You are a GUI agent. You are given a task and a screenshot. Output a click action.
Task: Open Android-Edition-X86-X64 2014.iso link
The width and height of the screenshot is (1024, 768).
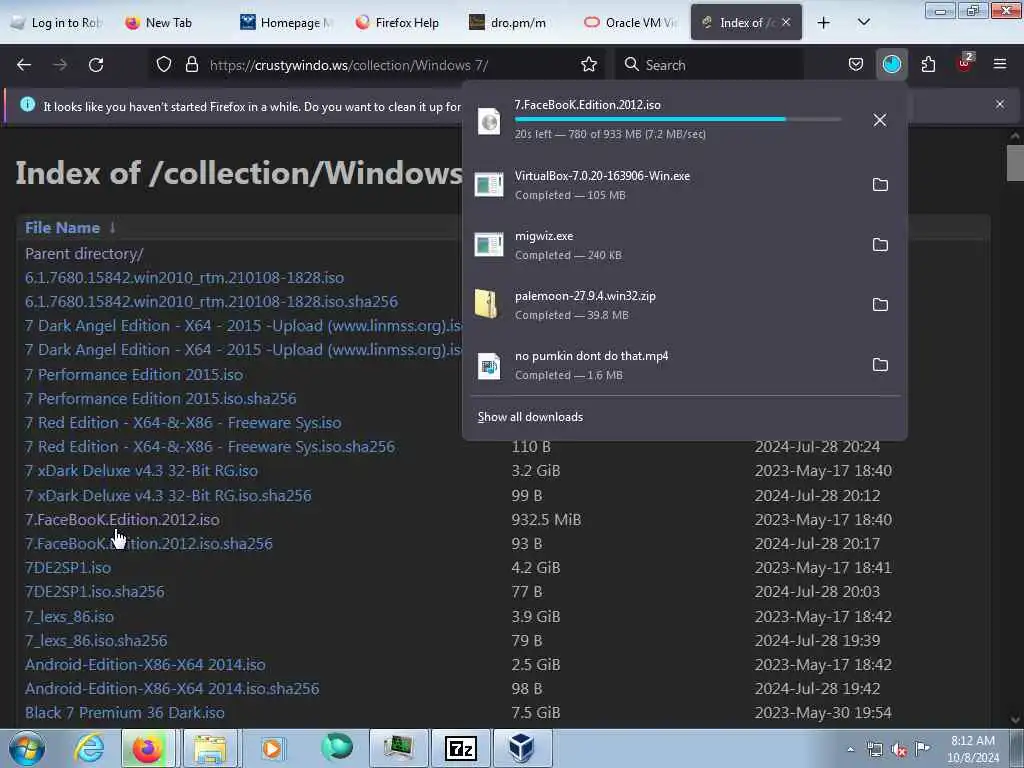(145, 664)
